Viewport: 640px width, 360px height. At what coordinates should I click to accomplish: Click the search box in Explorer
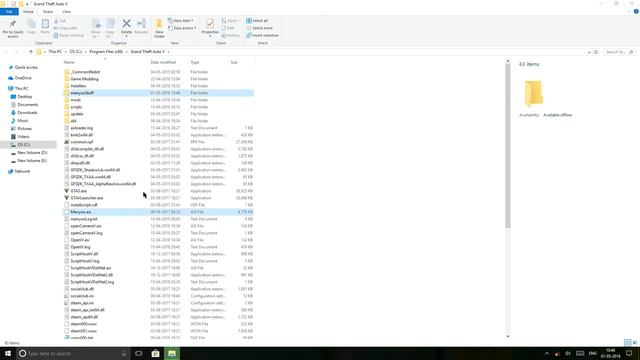click(x=619, y=52)
